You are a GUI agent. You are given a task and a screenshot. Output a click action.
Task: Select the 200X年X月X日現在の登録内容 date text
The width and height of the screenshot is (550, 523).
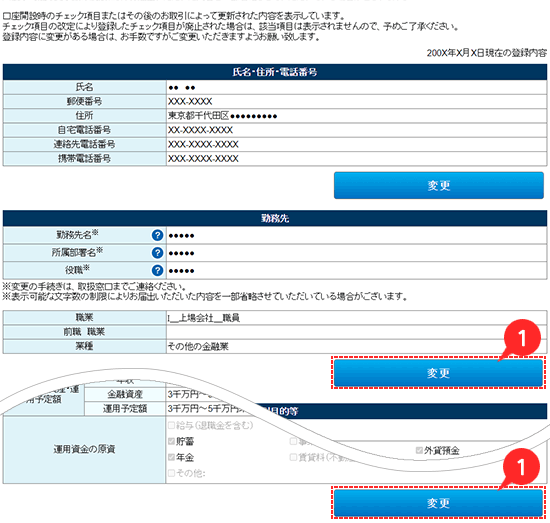click(487, 53)
